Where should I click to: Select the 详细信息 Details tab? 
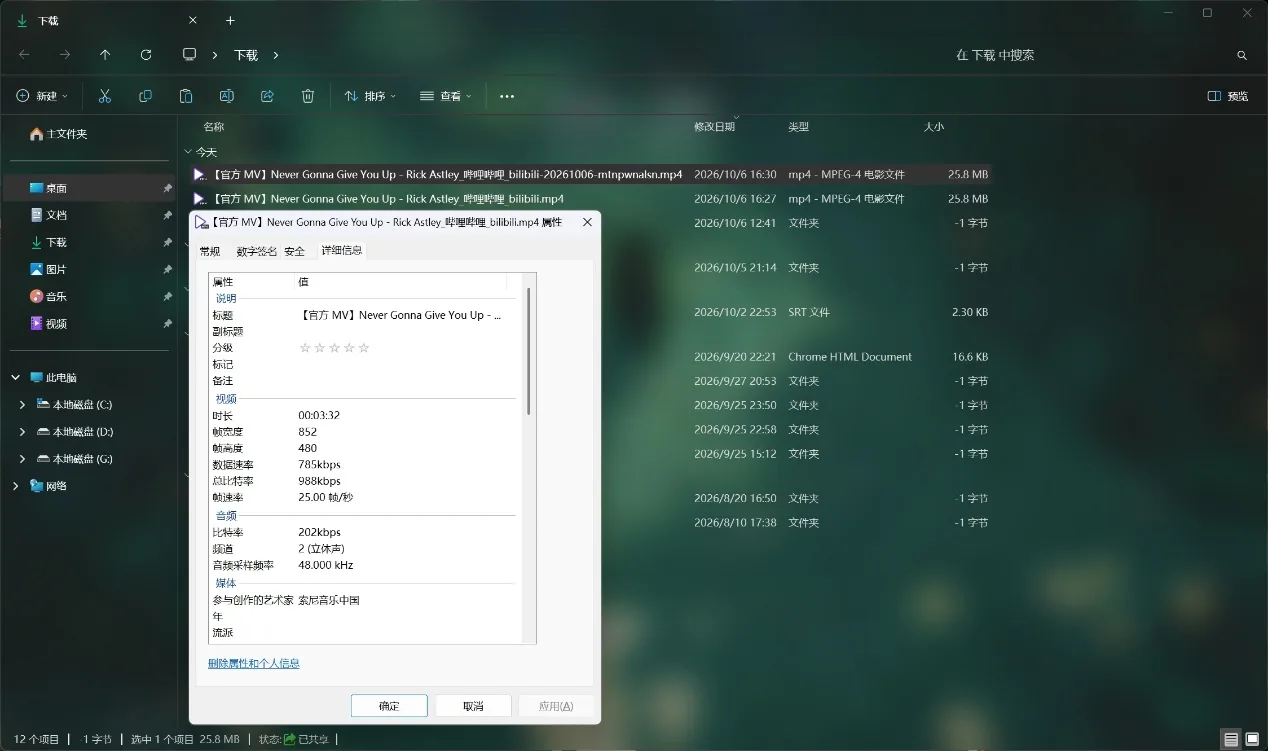click(x=341, y=250)
